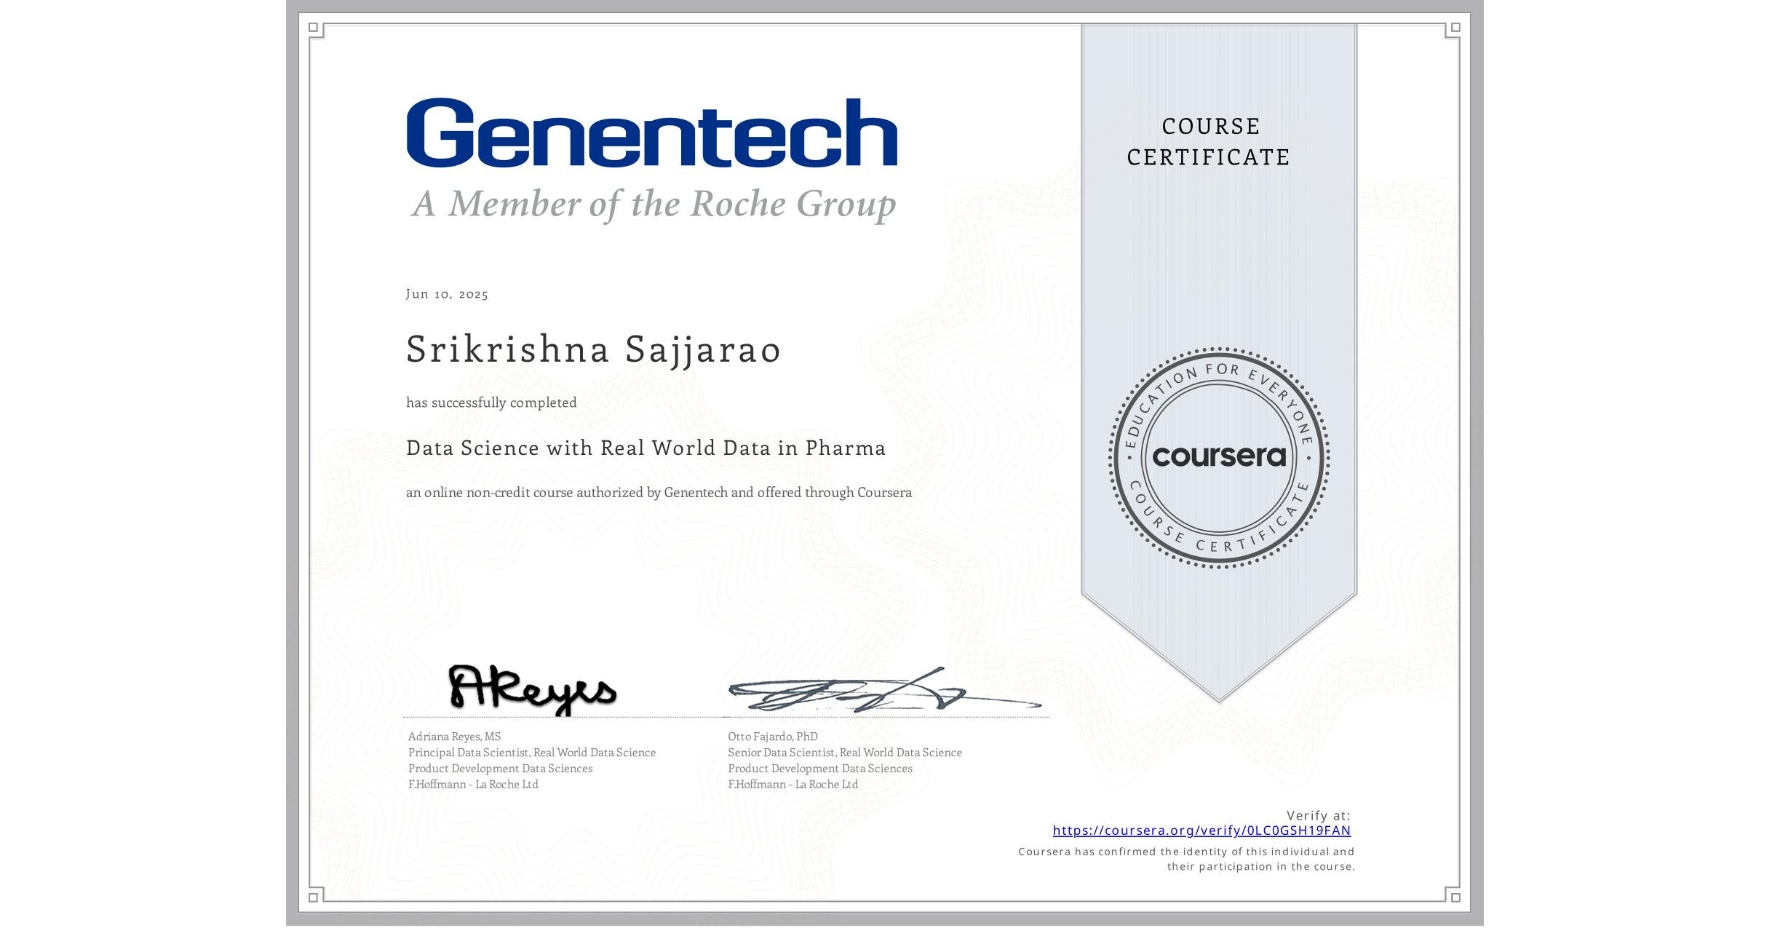Select the Coursera seal emblem
The image size is (1772, 928).
tap(1218, 457)
